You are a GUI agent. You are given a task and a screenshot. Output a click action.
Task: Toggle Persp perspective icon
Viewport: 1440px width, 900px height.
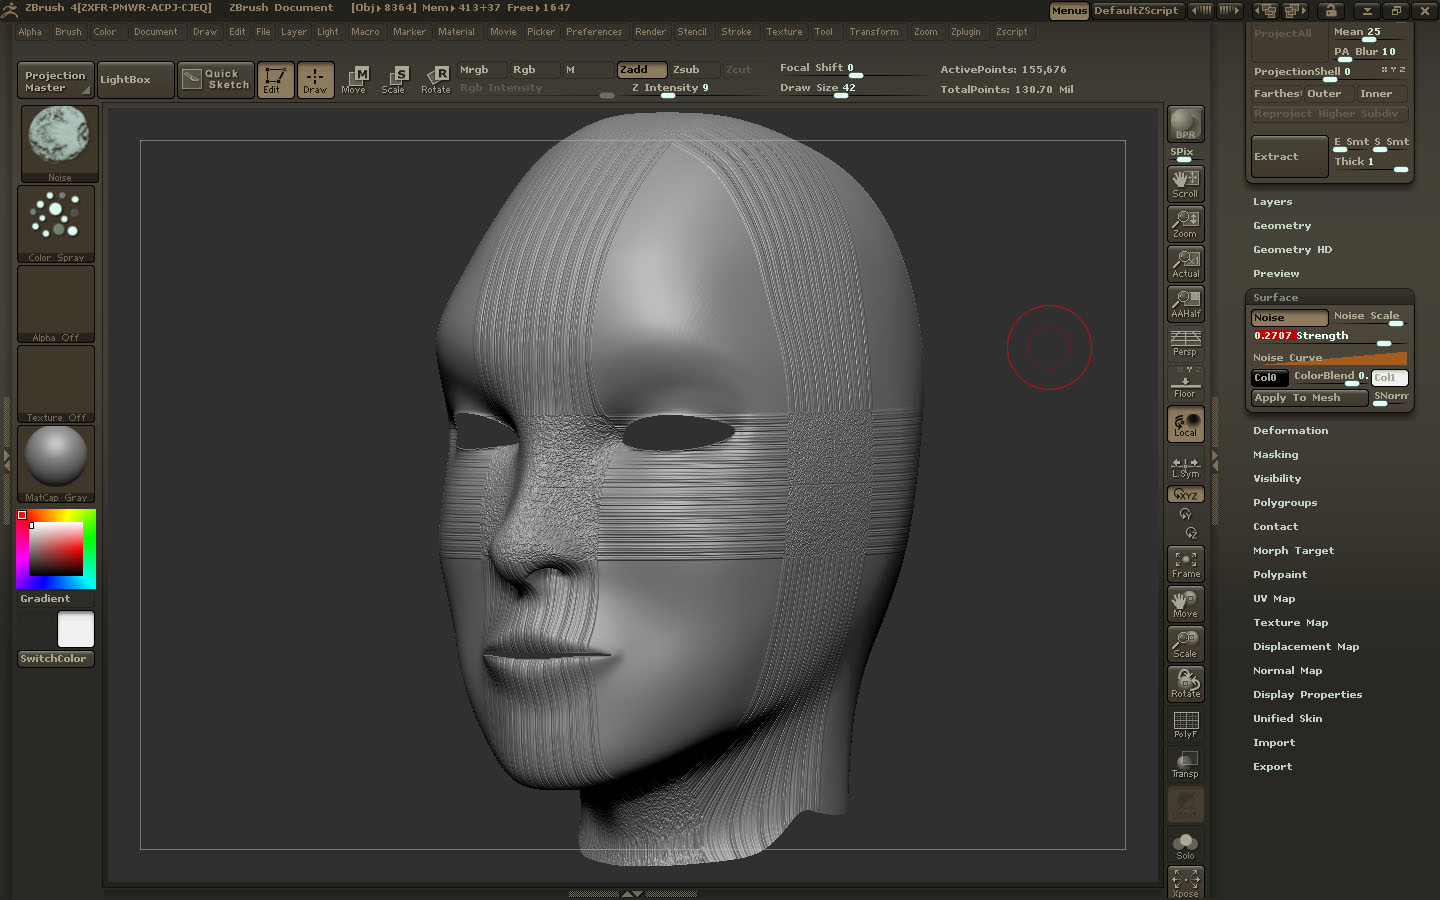point(1185,344)
